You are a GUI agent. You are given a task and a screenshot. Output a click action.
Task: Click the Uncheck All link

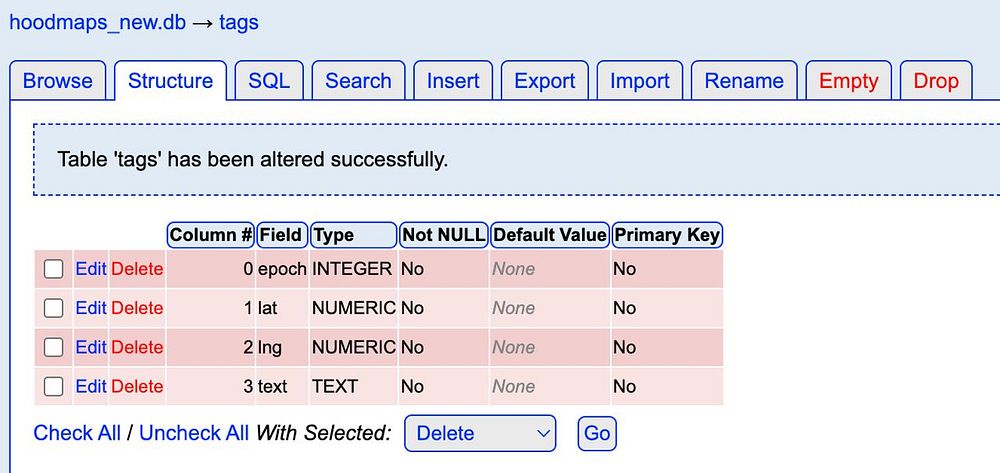click(194, 433)
